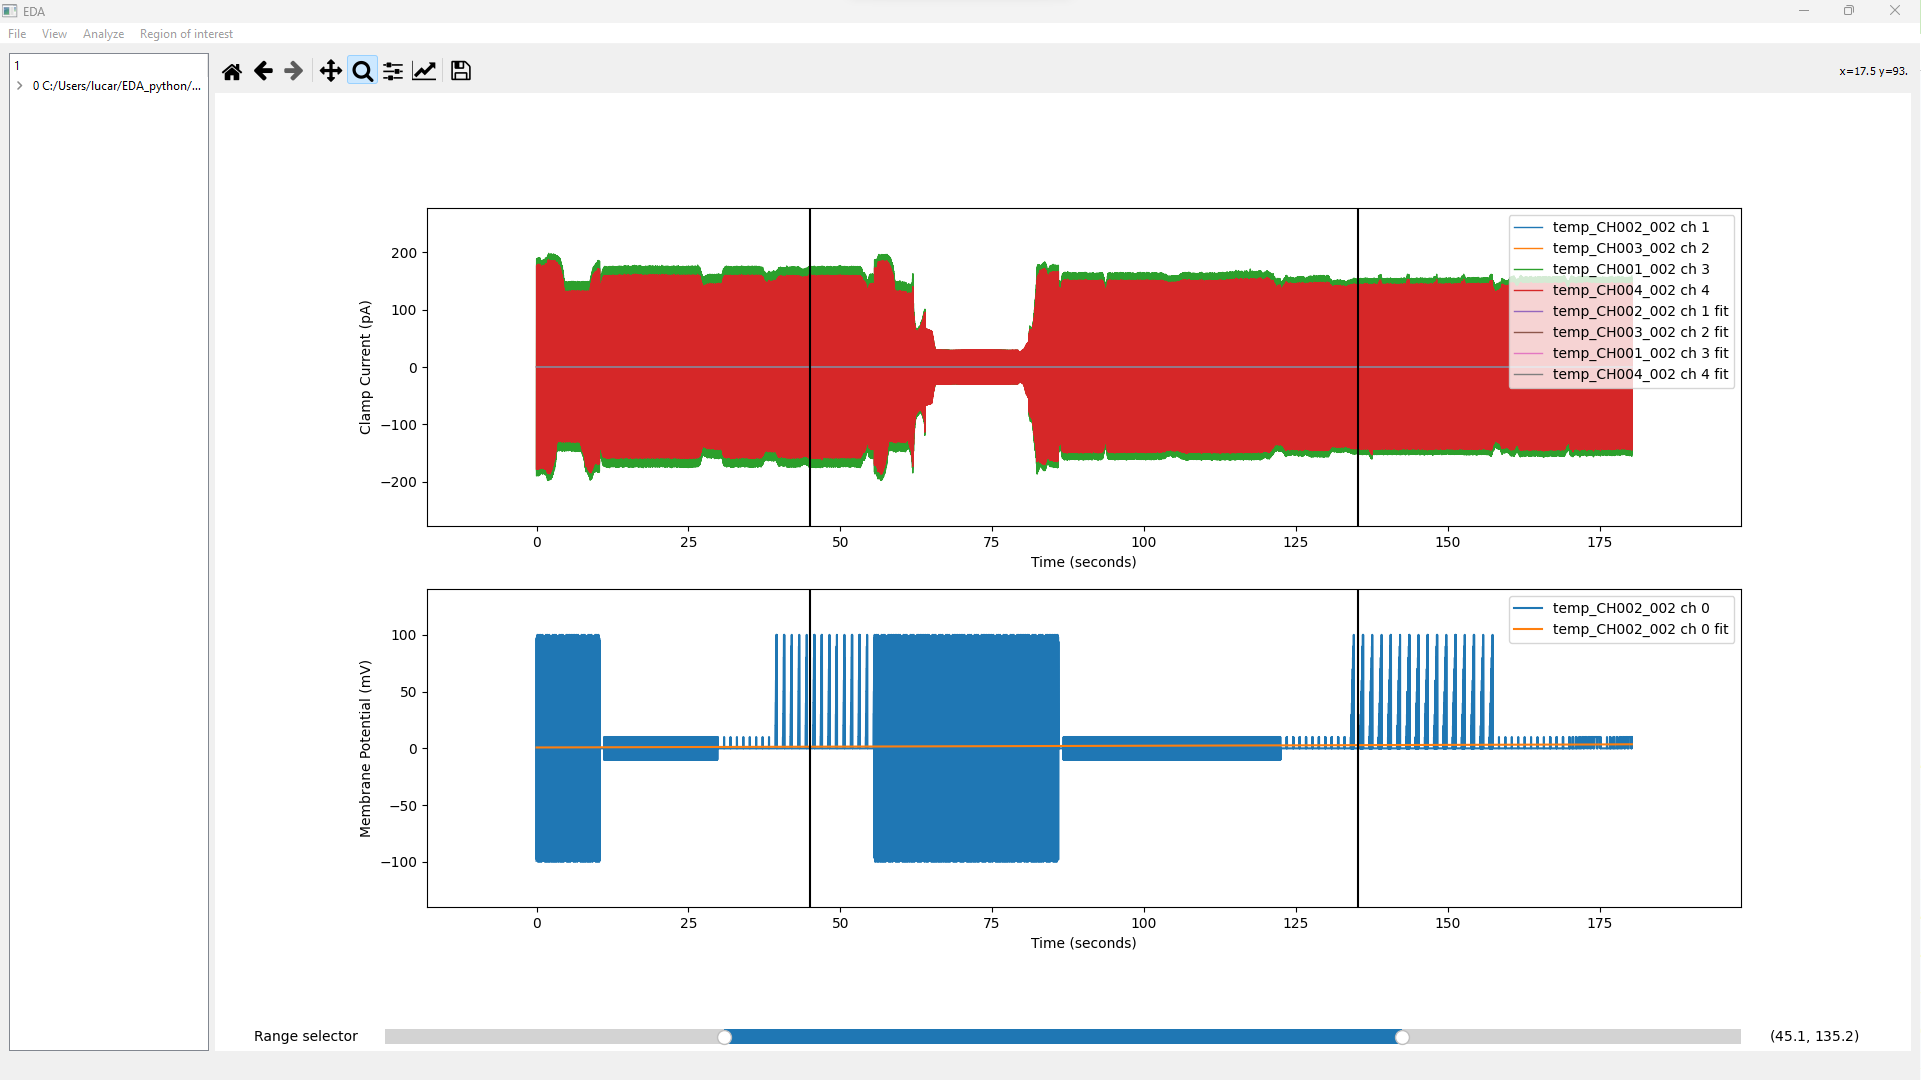This screenshot has width=1921, height=1080.
Task: Click upper plot Time (seconds) label
Action: pyautogui.click(x=1084, y=562)
